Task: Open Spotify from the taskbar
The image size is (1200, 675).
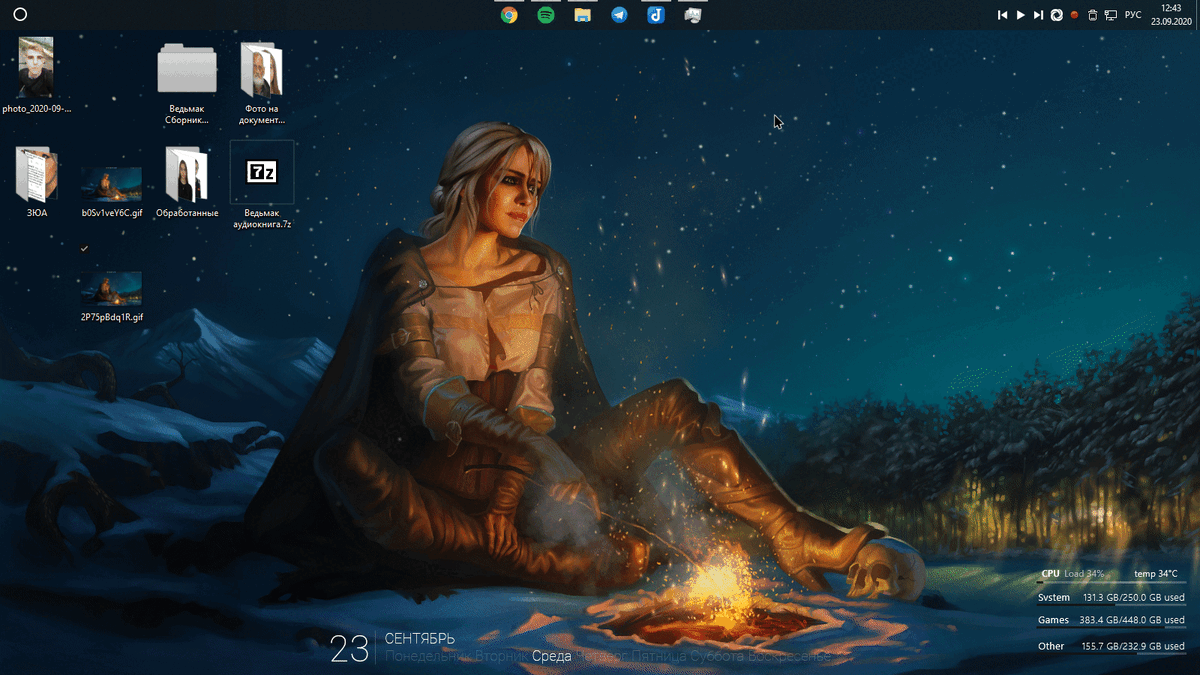Action: point(546,15)
